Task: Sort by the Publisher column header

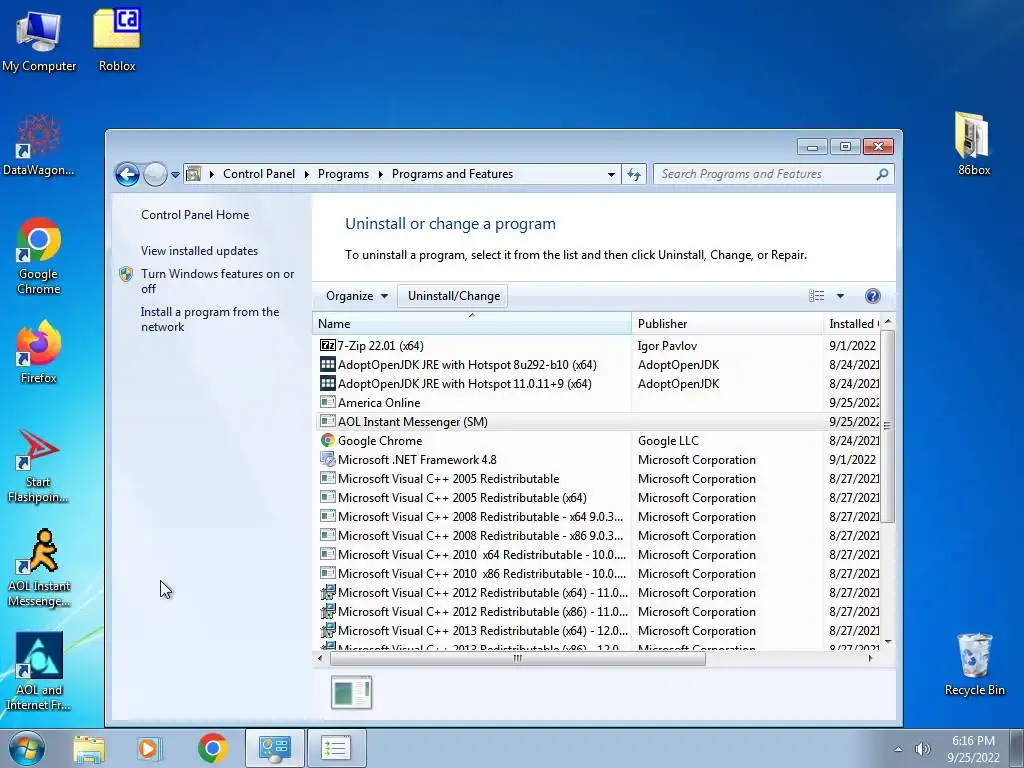Action: pyautogui.click(x=727, y=324)
